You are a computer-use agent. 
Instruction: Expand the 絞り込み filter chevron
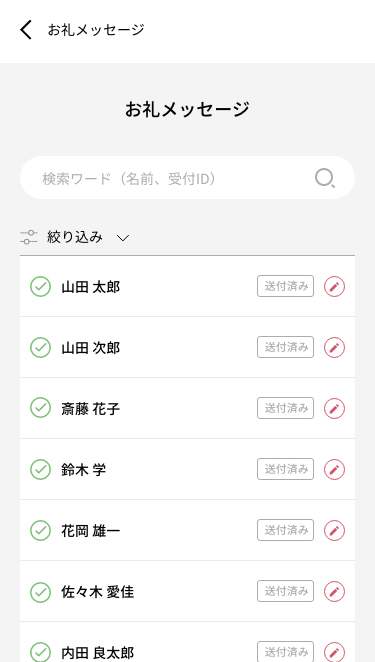pyautogui.click(x=122, y=238)
